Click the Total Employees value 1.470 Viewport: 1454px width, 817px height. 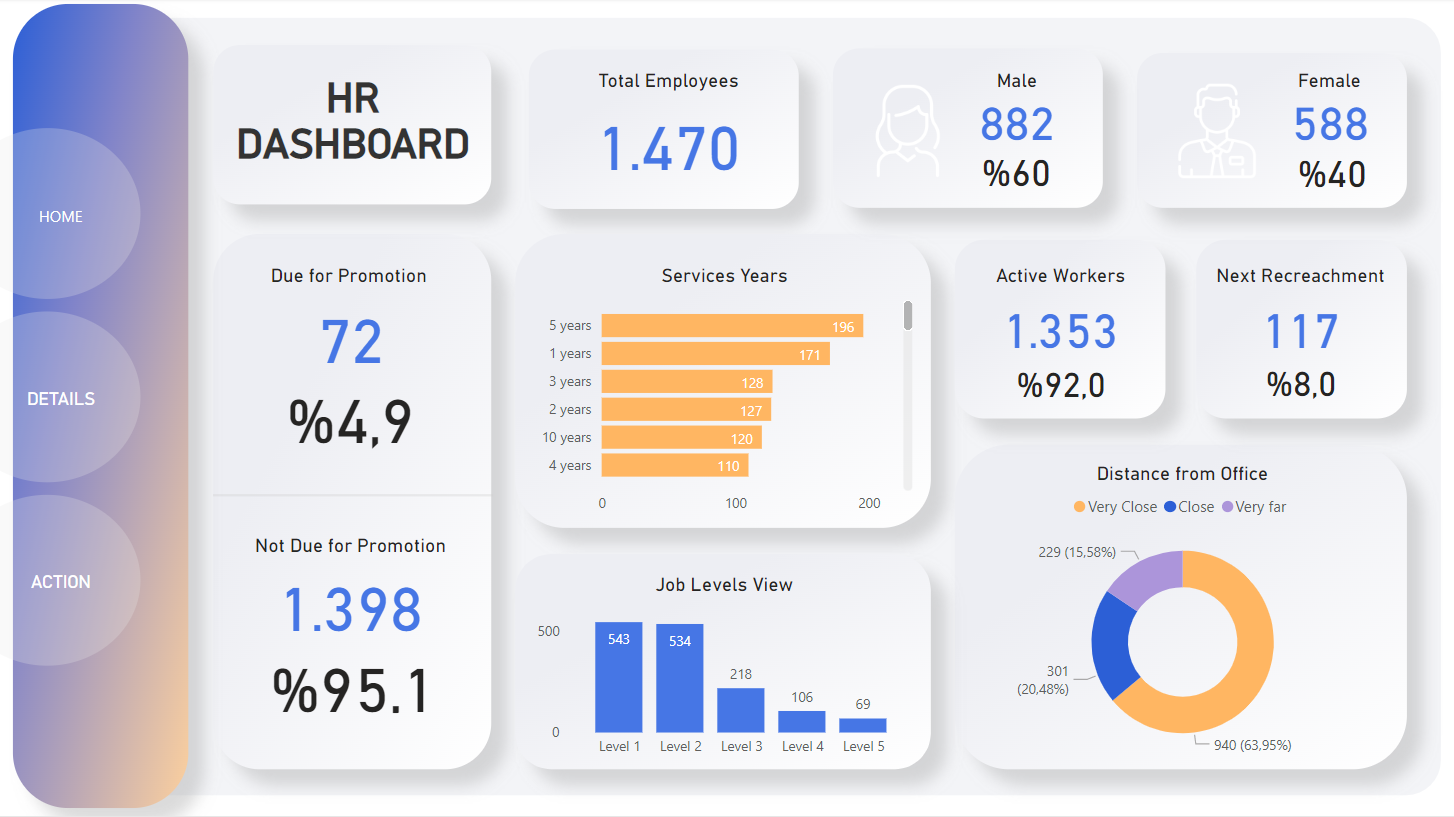669,149
